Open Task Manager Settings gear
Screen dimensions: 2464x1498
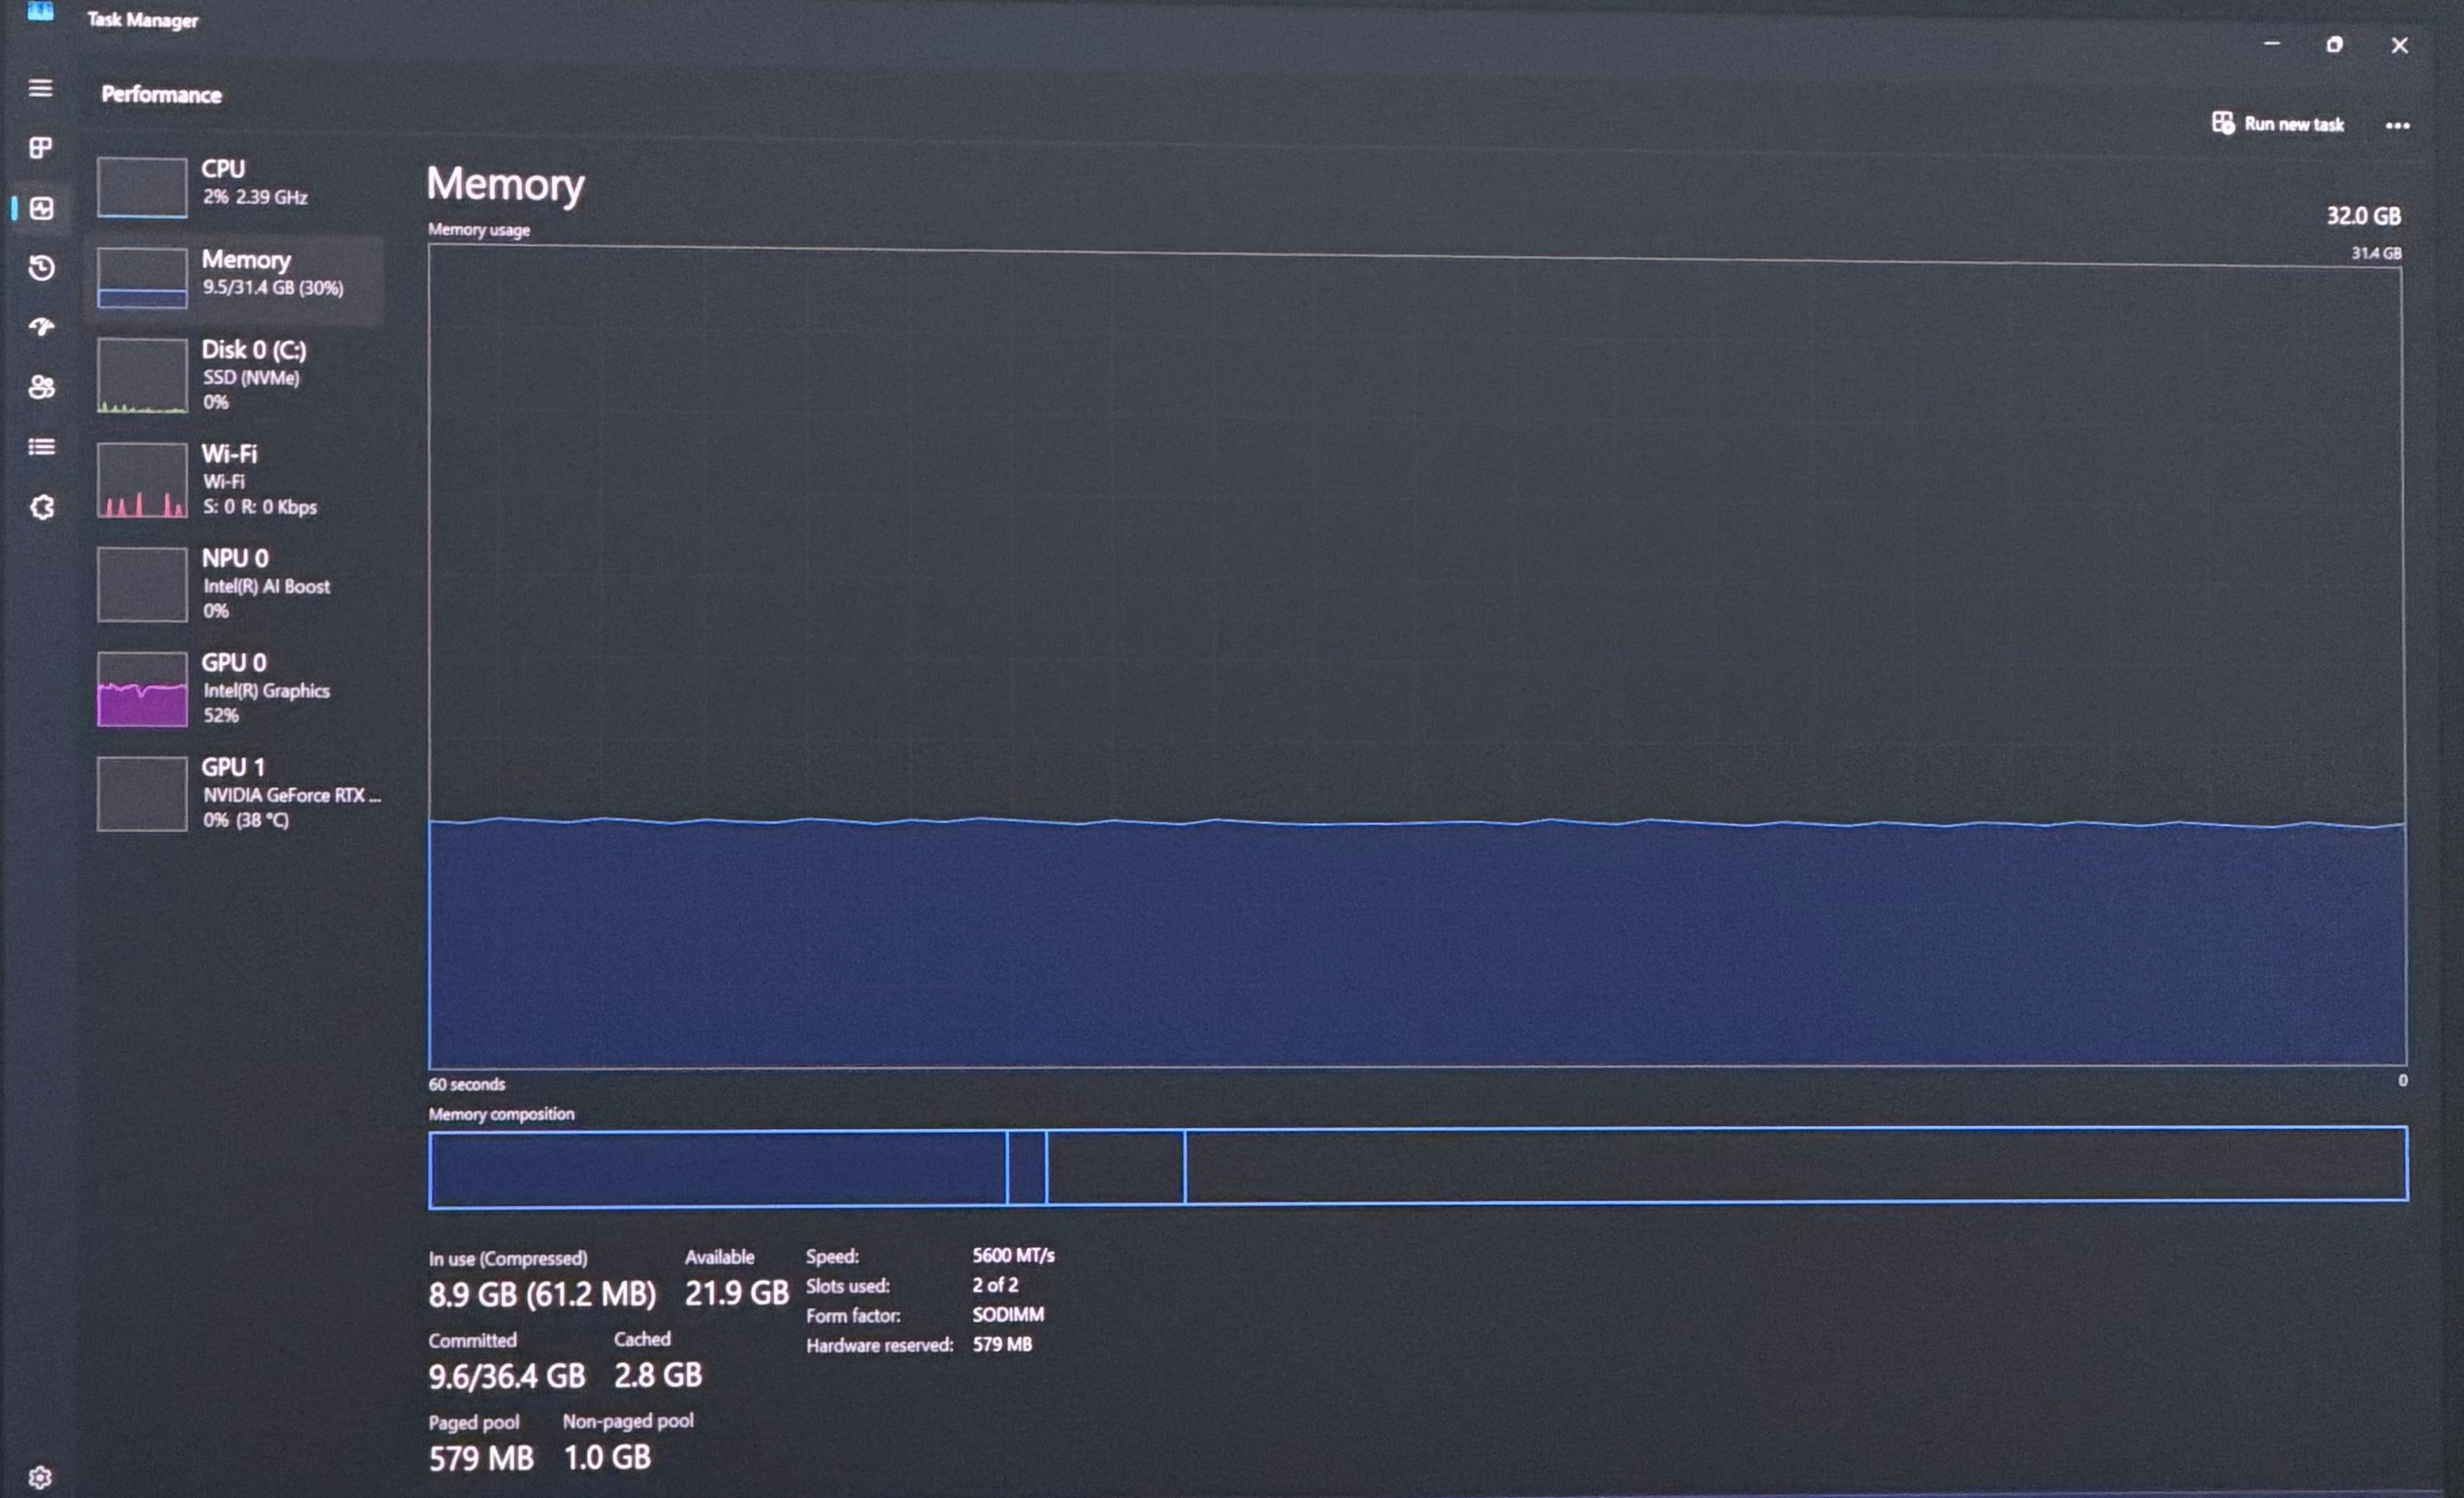[x=40, y=1477]
